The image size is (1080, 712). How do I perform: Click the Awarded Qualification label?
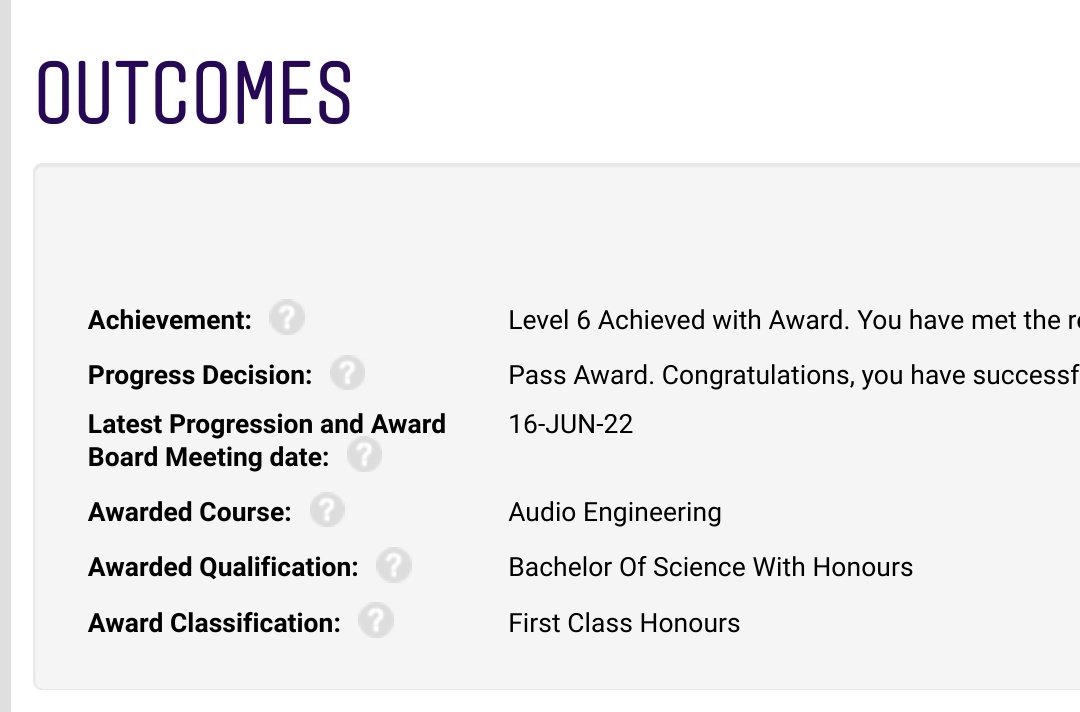pyautogui.click(x=223, y=568)
